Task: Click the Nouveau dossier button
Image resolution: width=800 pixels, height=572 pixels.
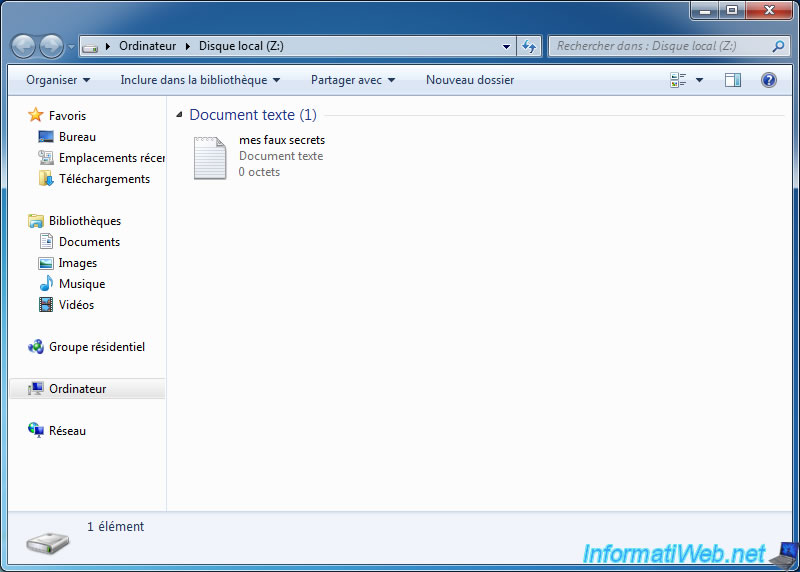Action: (470, 80)
